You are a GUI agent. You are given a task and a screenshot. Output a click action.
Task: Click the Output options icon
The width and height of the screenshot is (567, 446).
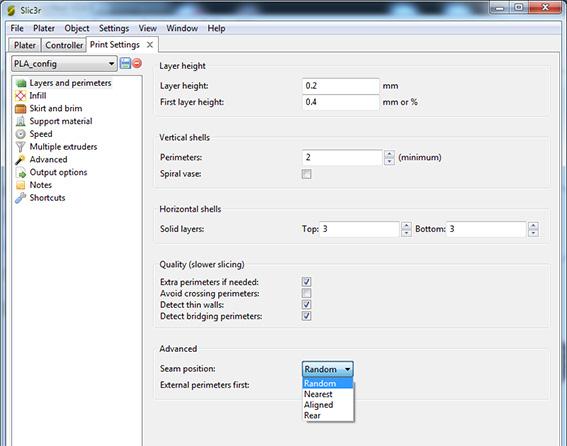click(x=21, y=173)
